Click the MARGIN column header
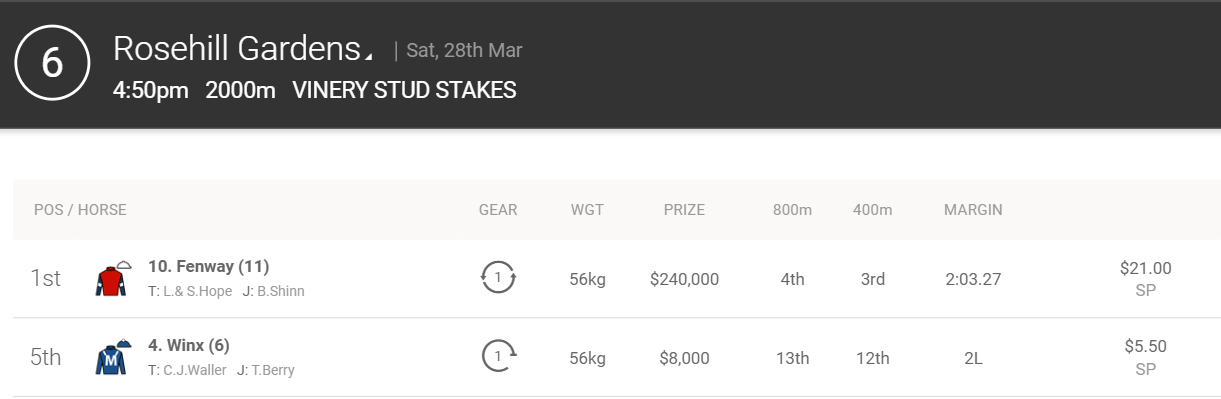This screenshot has width=1221, height=399. point(973,210)
